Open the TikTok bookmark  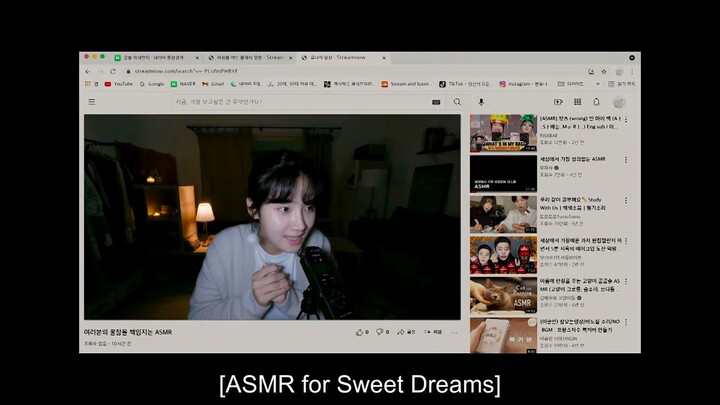(x=465, y=84)
